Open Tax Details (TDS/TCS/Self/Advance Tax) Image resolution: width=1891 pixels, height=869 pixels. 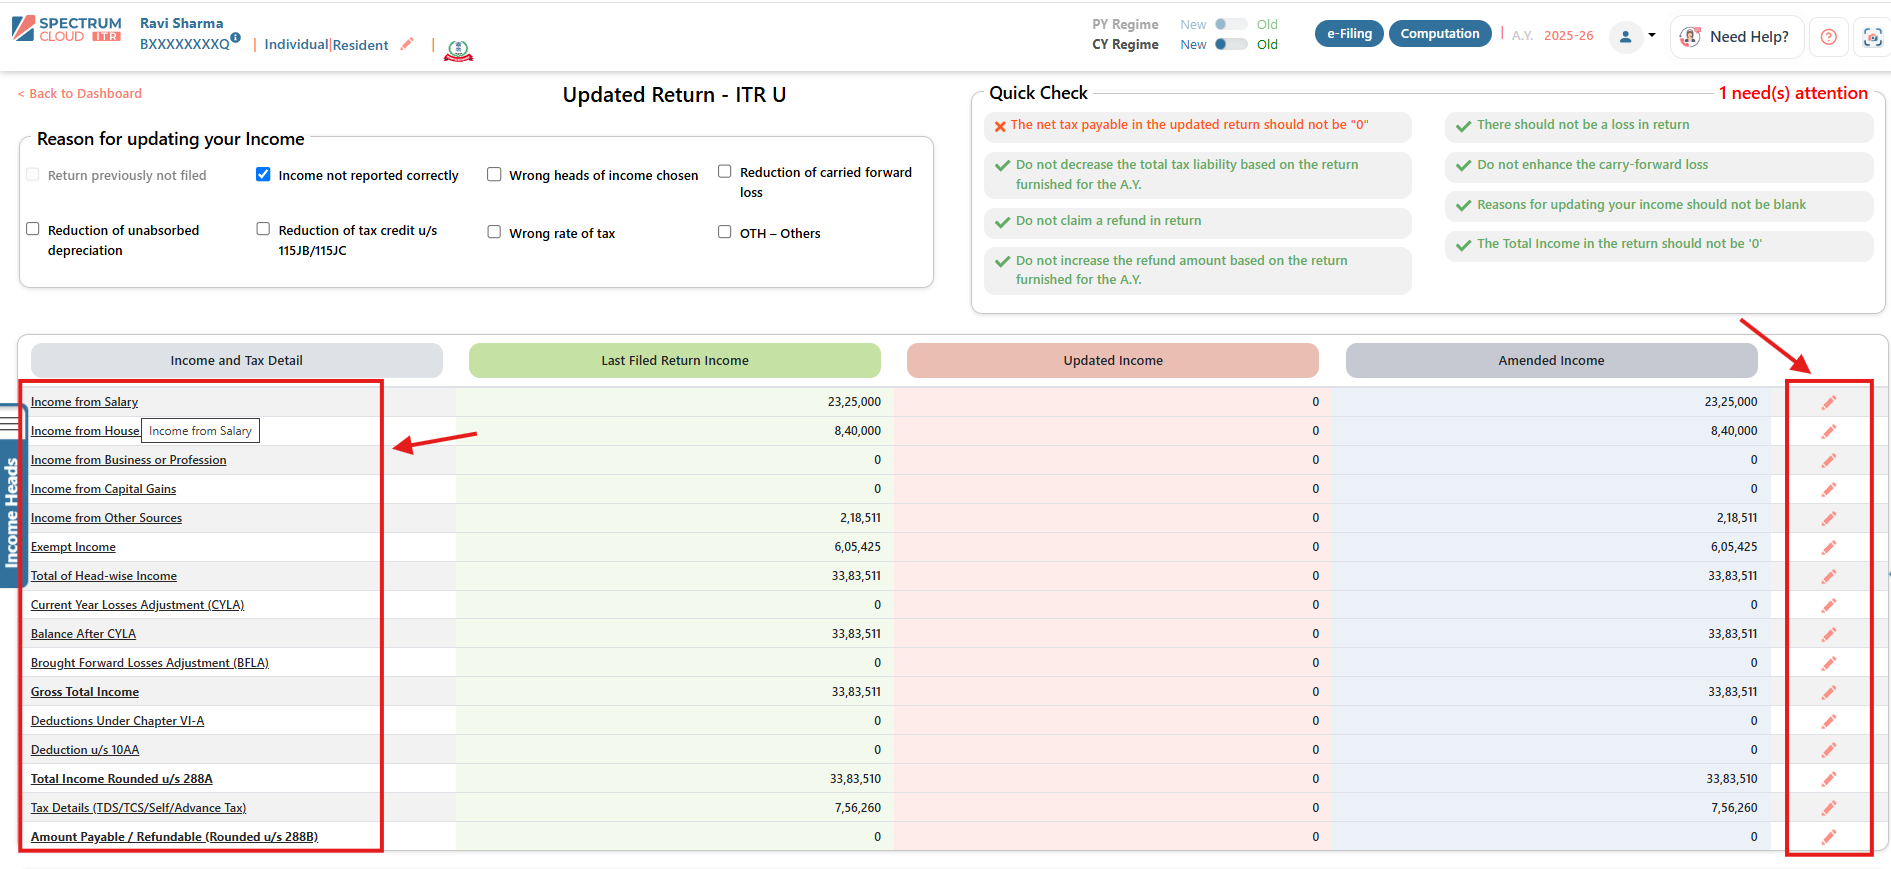138,808
